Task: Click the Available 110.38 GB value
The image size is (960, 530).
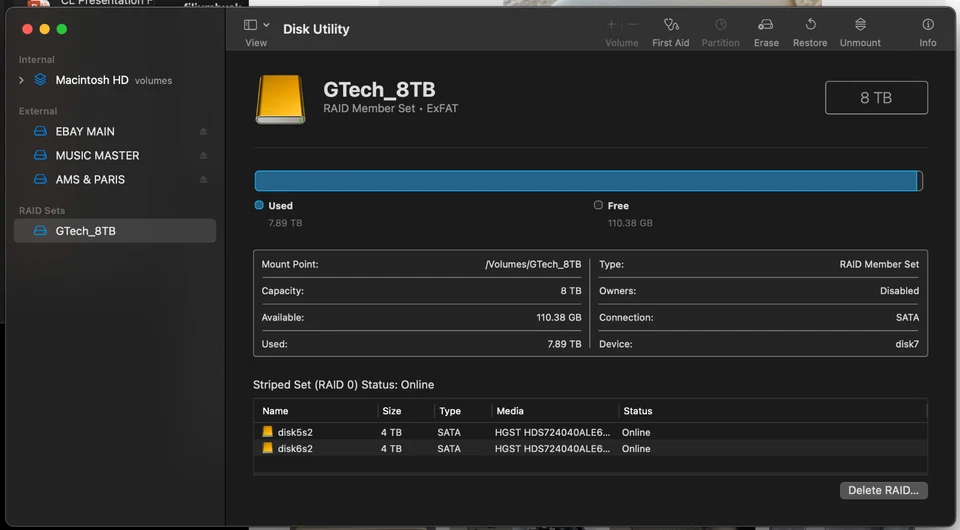Action: [x=559, y=318]
